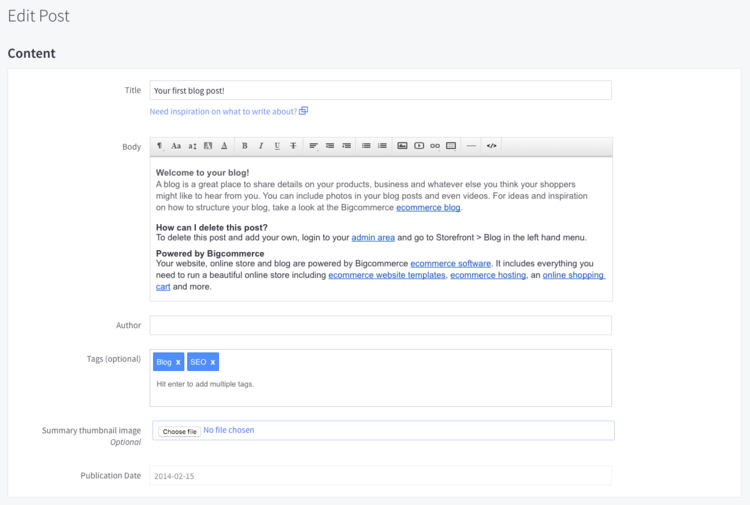Click the numbered list icon
750x505 pixels.
pyautogui.click(x=382, y=146)
